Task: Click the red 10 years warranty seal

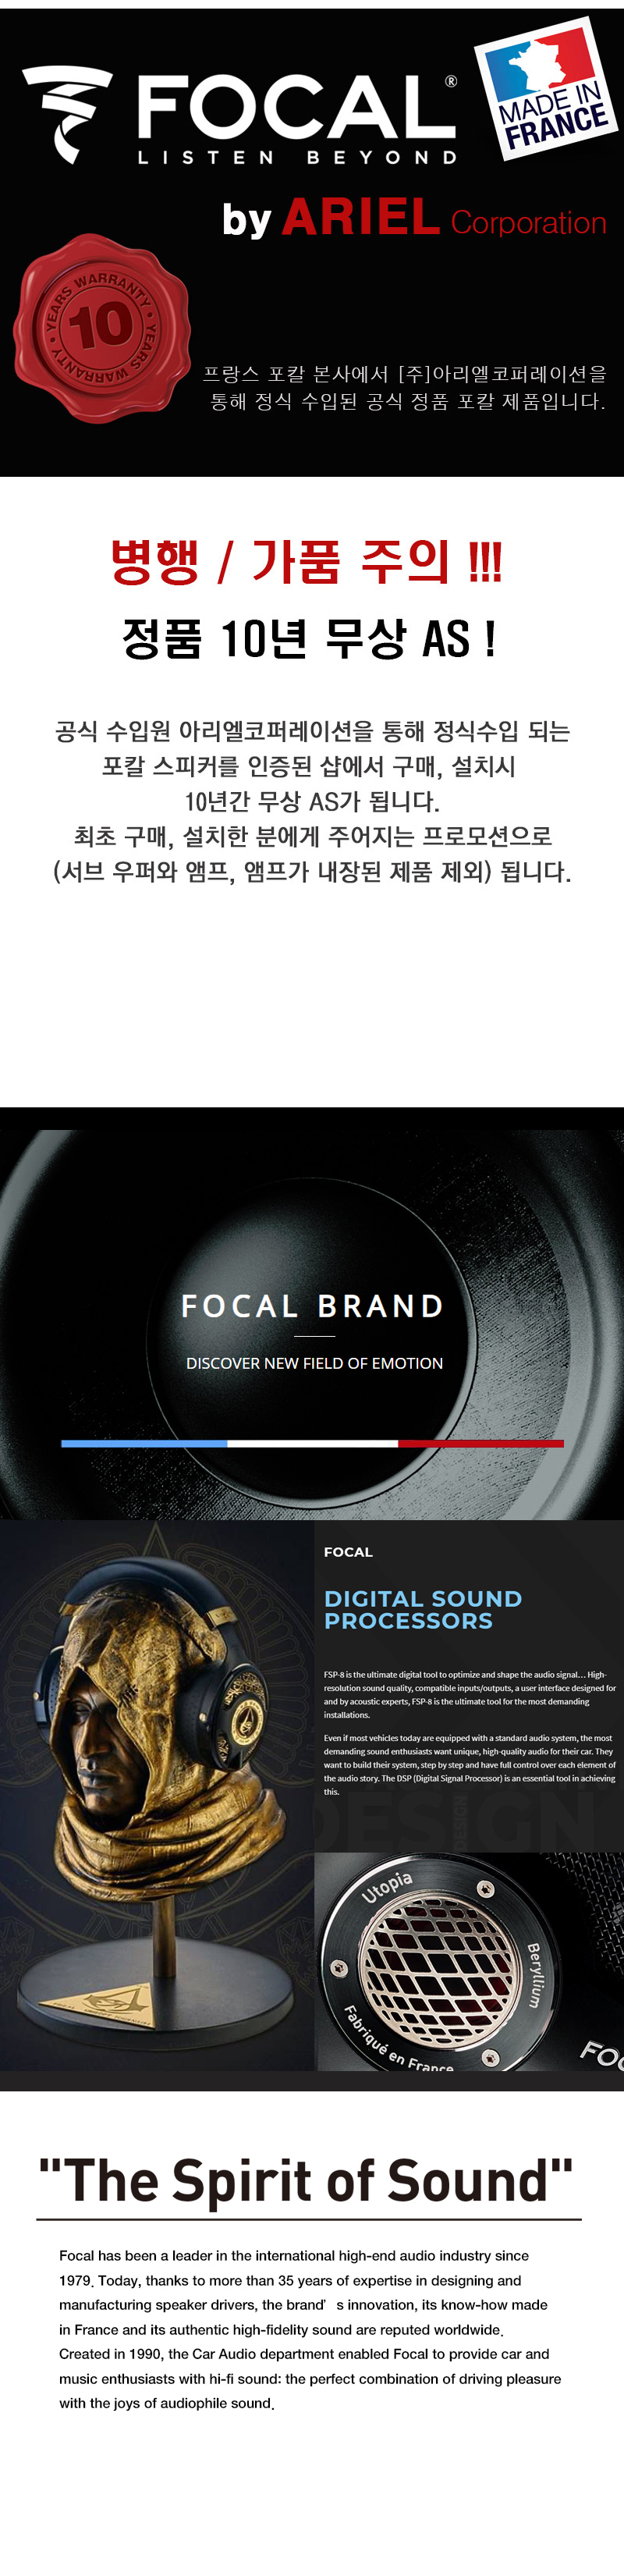Action: coord(102,328)
